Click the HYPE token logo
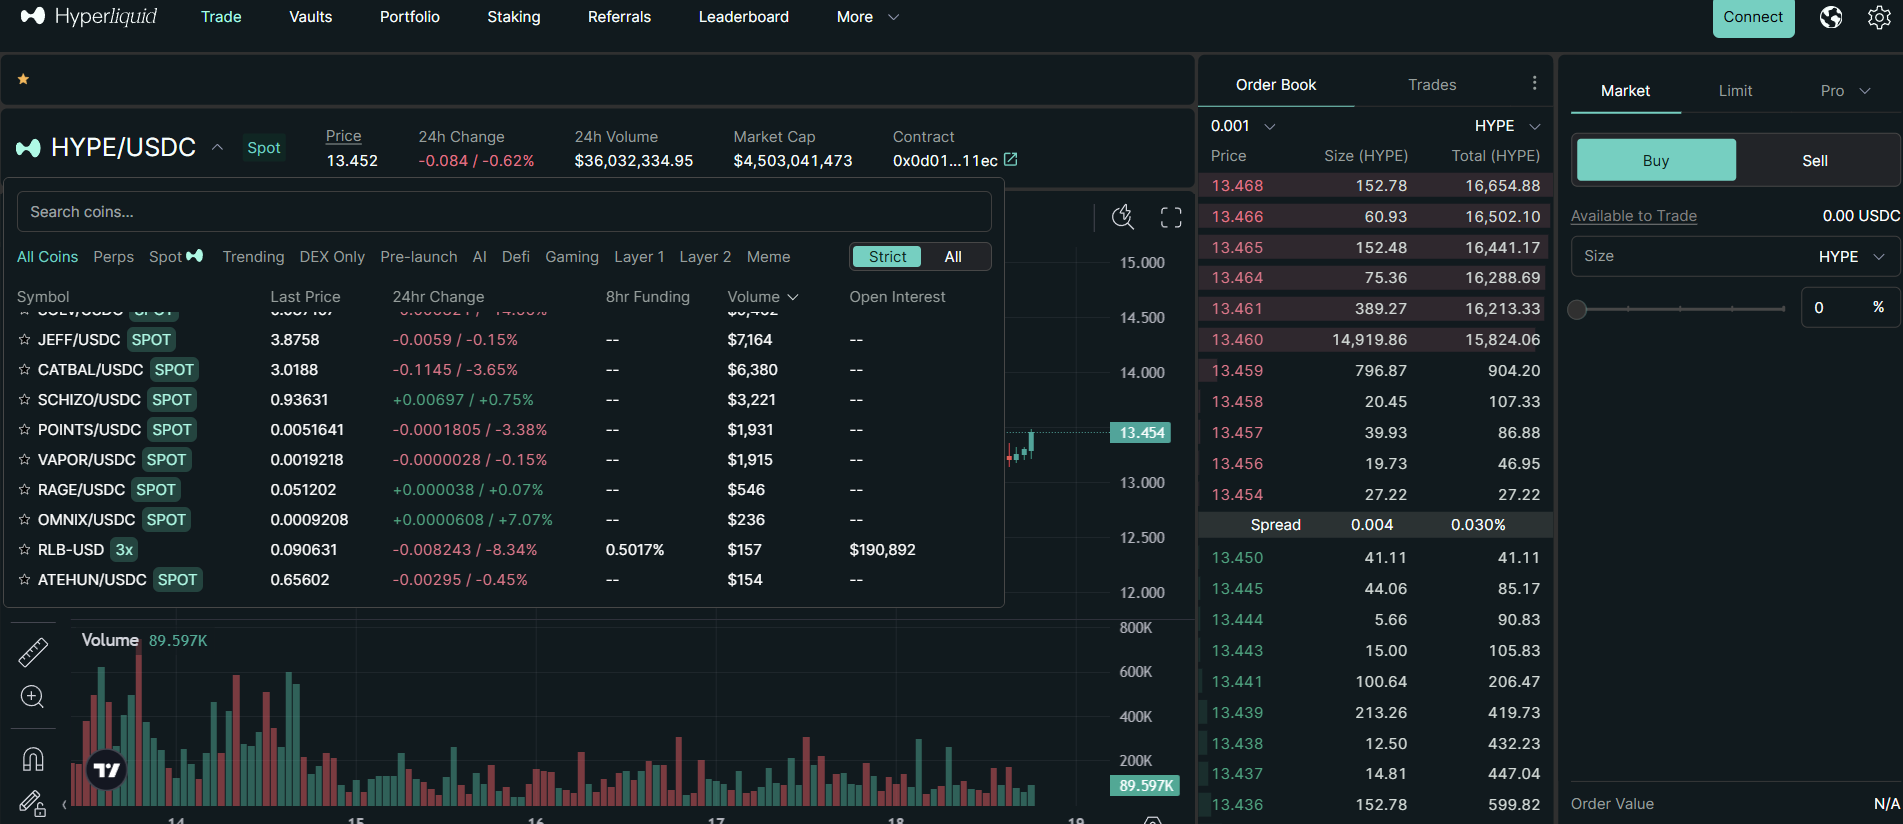This screenshot has height=824, width=1903. tap(28, 148)
